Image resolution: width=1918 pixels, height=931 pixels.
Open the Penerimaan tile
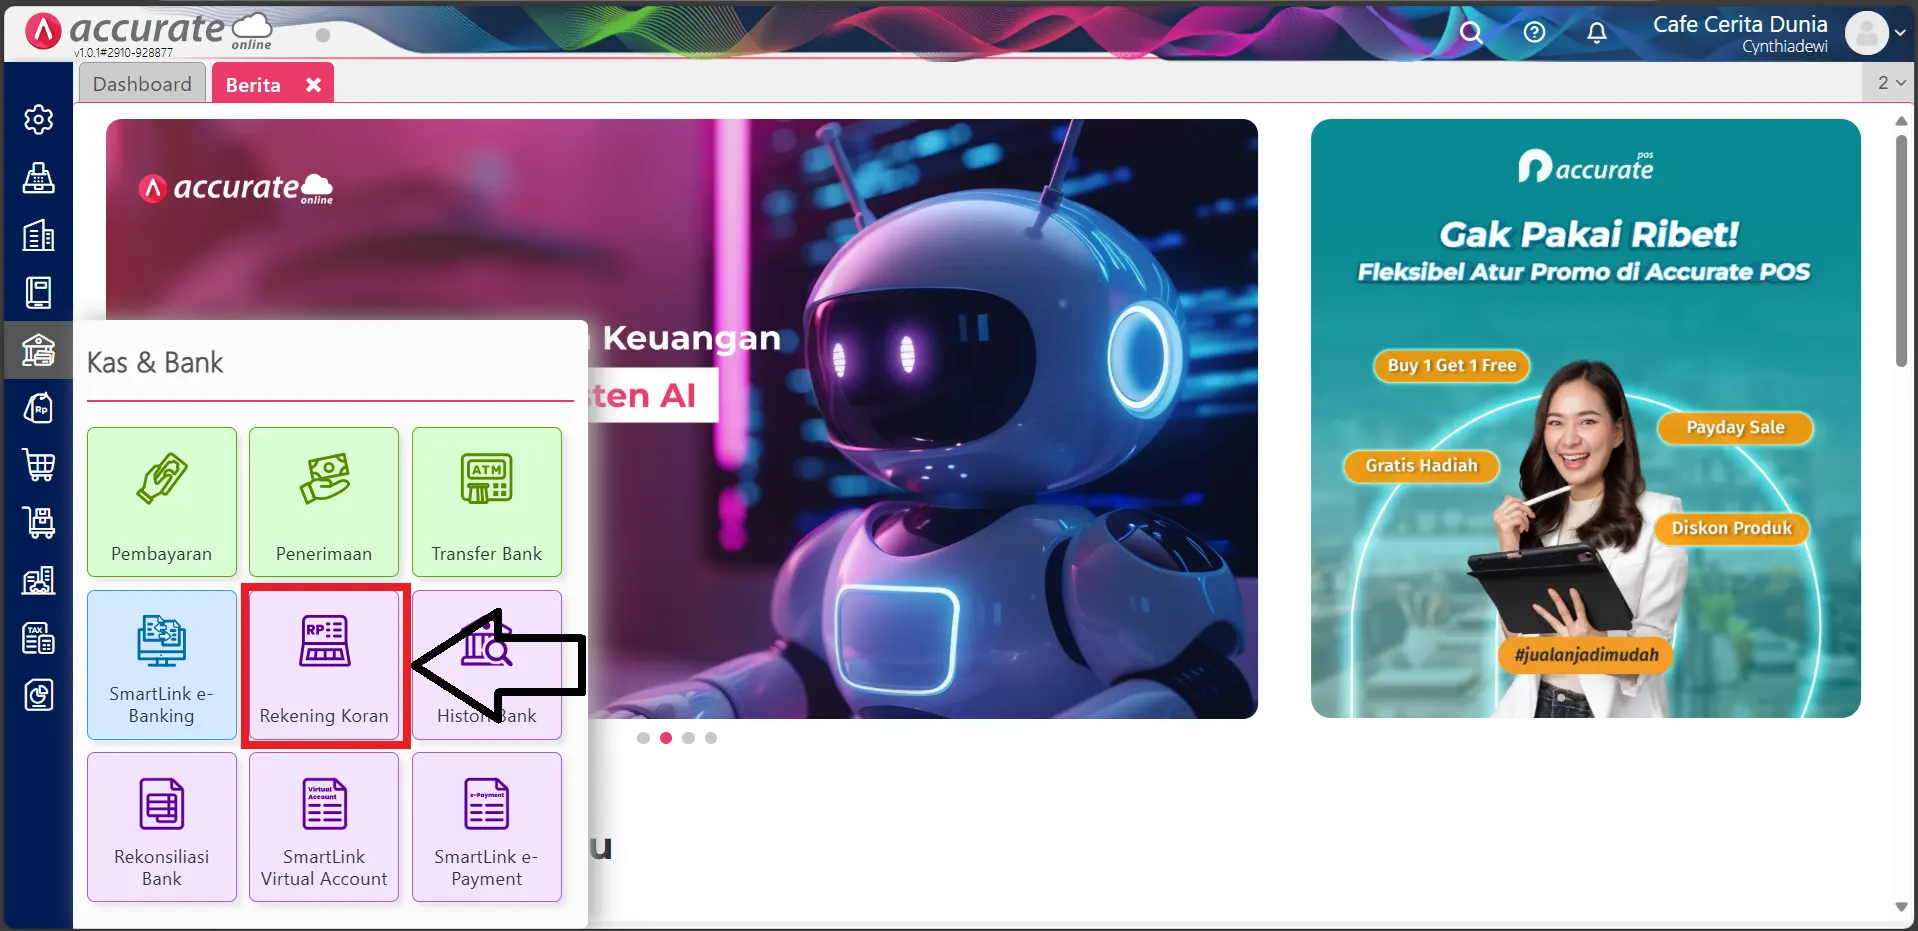pyautogui.click(x=323, y=501)
